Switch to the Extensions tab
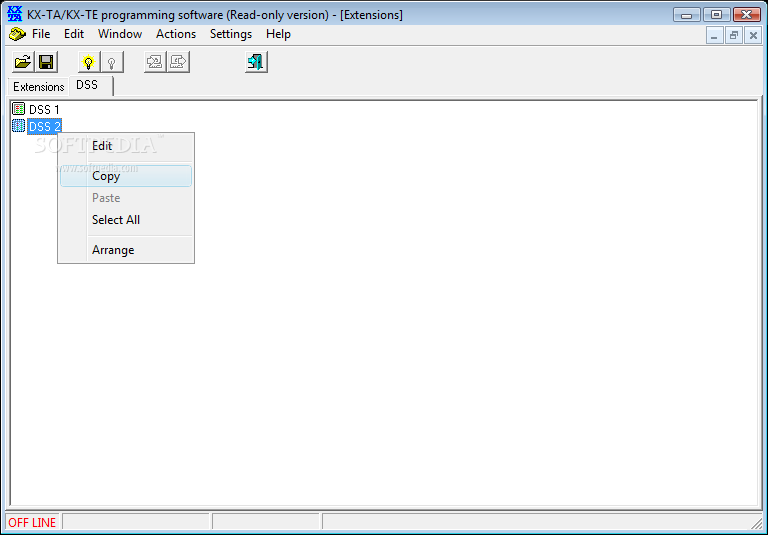The height and width of the screenshot is (535, 768). pos(38,87)
